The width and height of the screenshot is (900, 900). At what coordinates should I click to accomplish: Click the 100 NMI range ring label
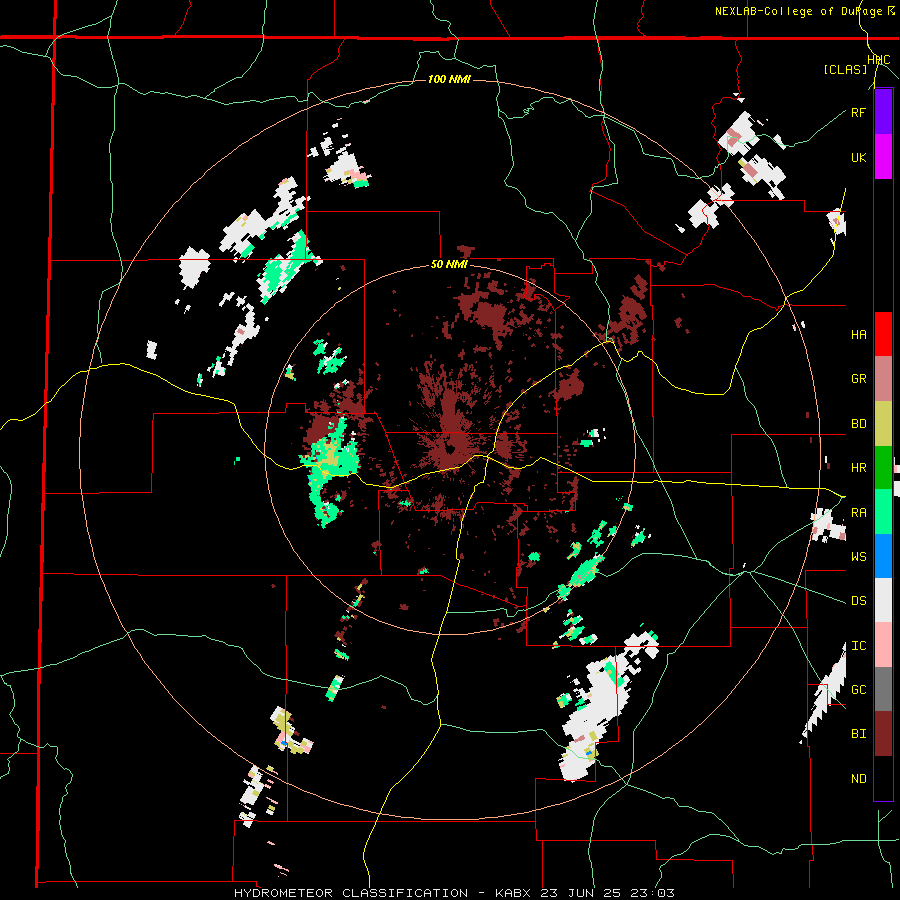(x=449, y=79)
